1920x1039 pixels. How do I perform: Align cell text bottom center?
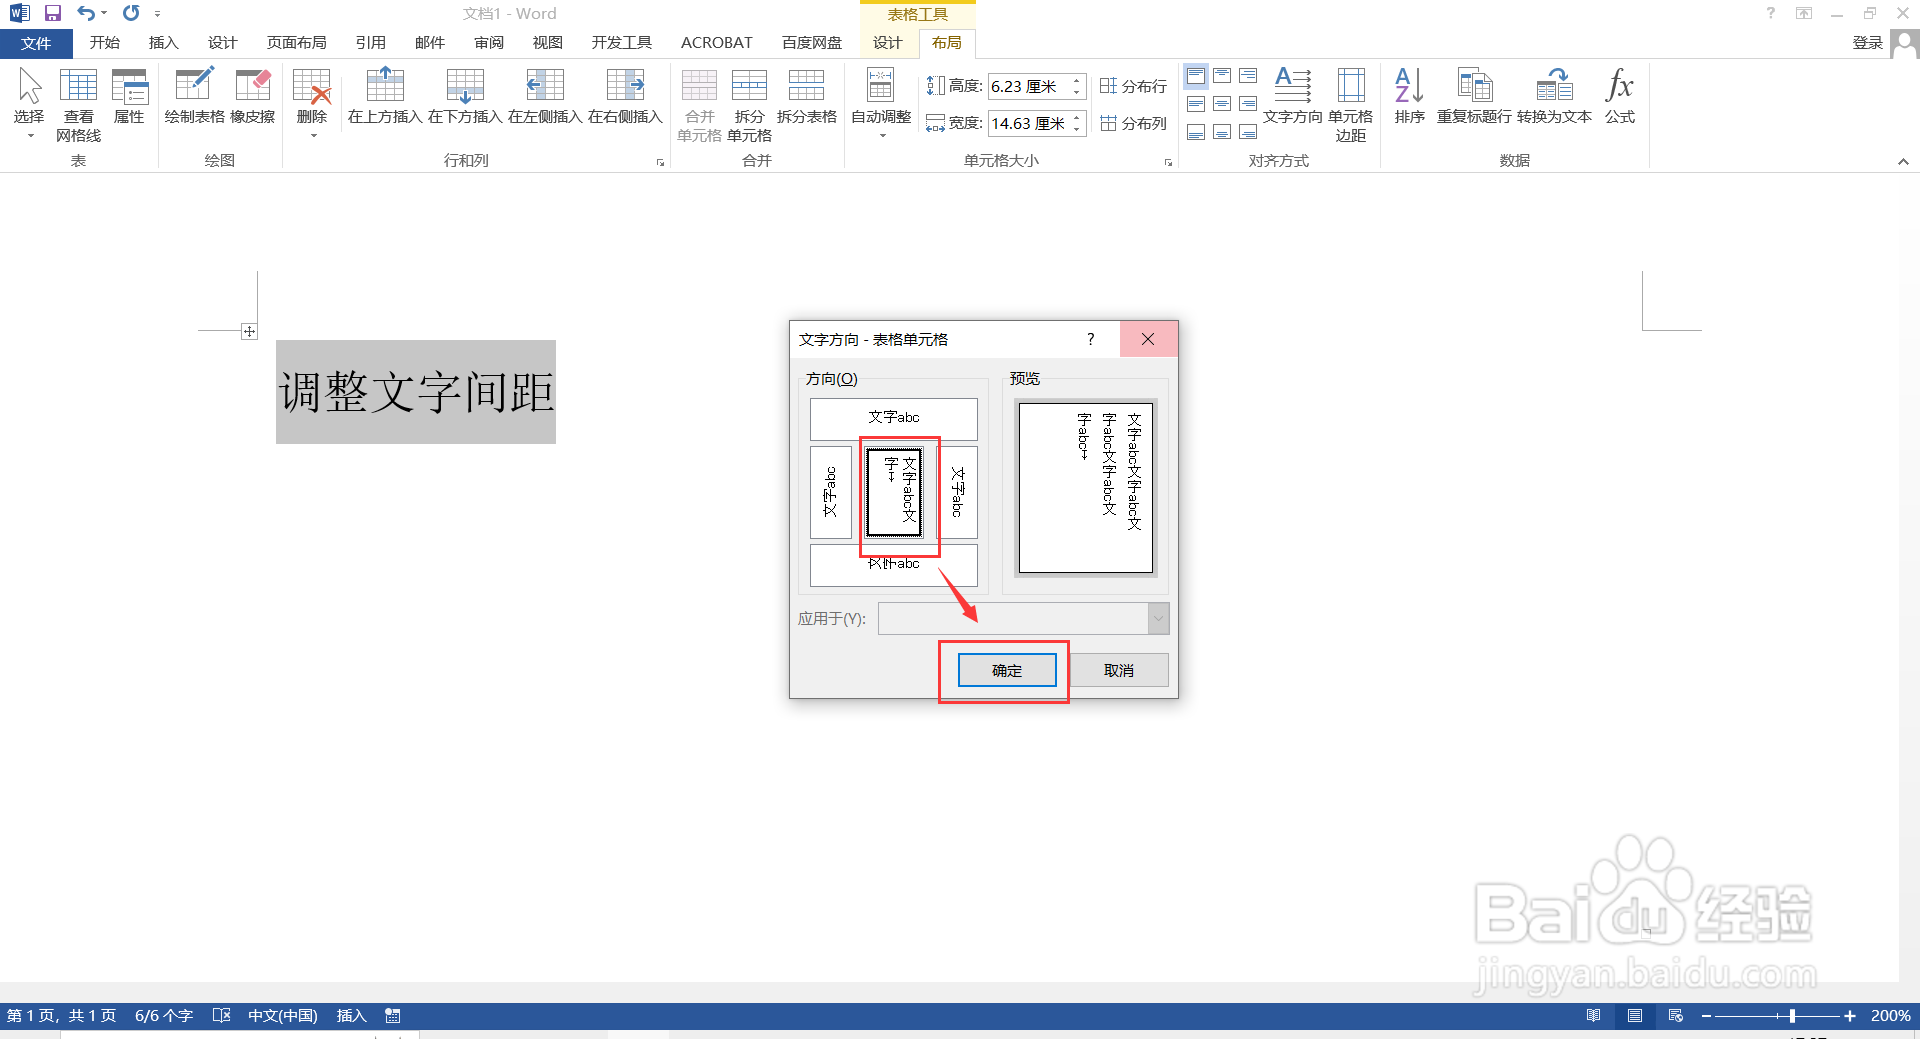(x=1222, y=132)
